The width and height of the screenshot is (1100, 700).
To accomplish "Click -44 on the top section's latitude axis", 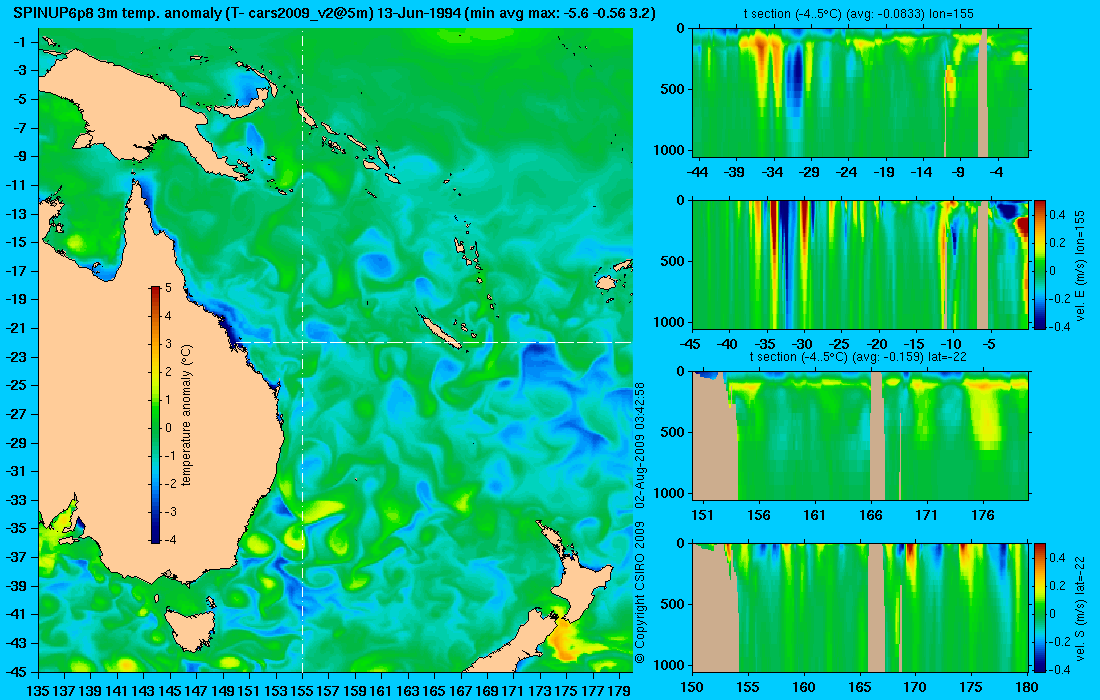I will (x=697, y=172).
